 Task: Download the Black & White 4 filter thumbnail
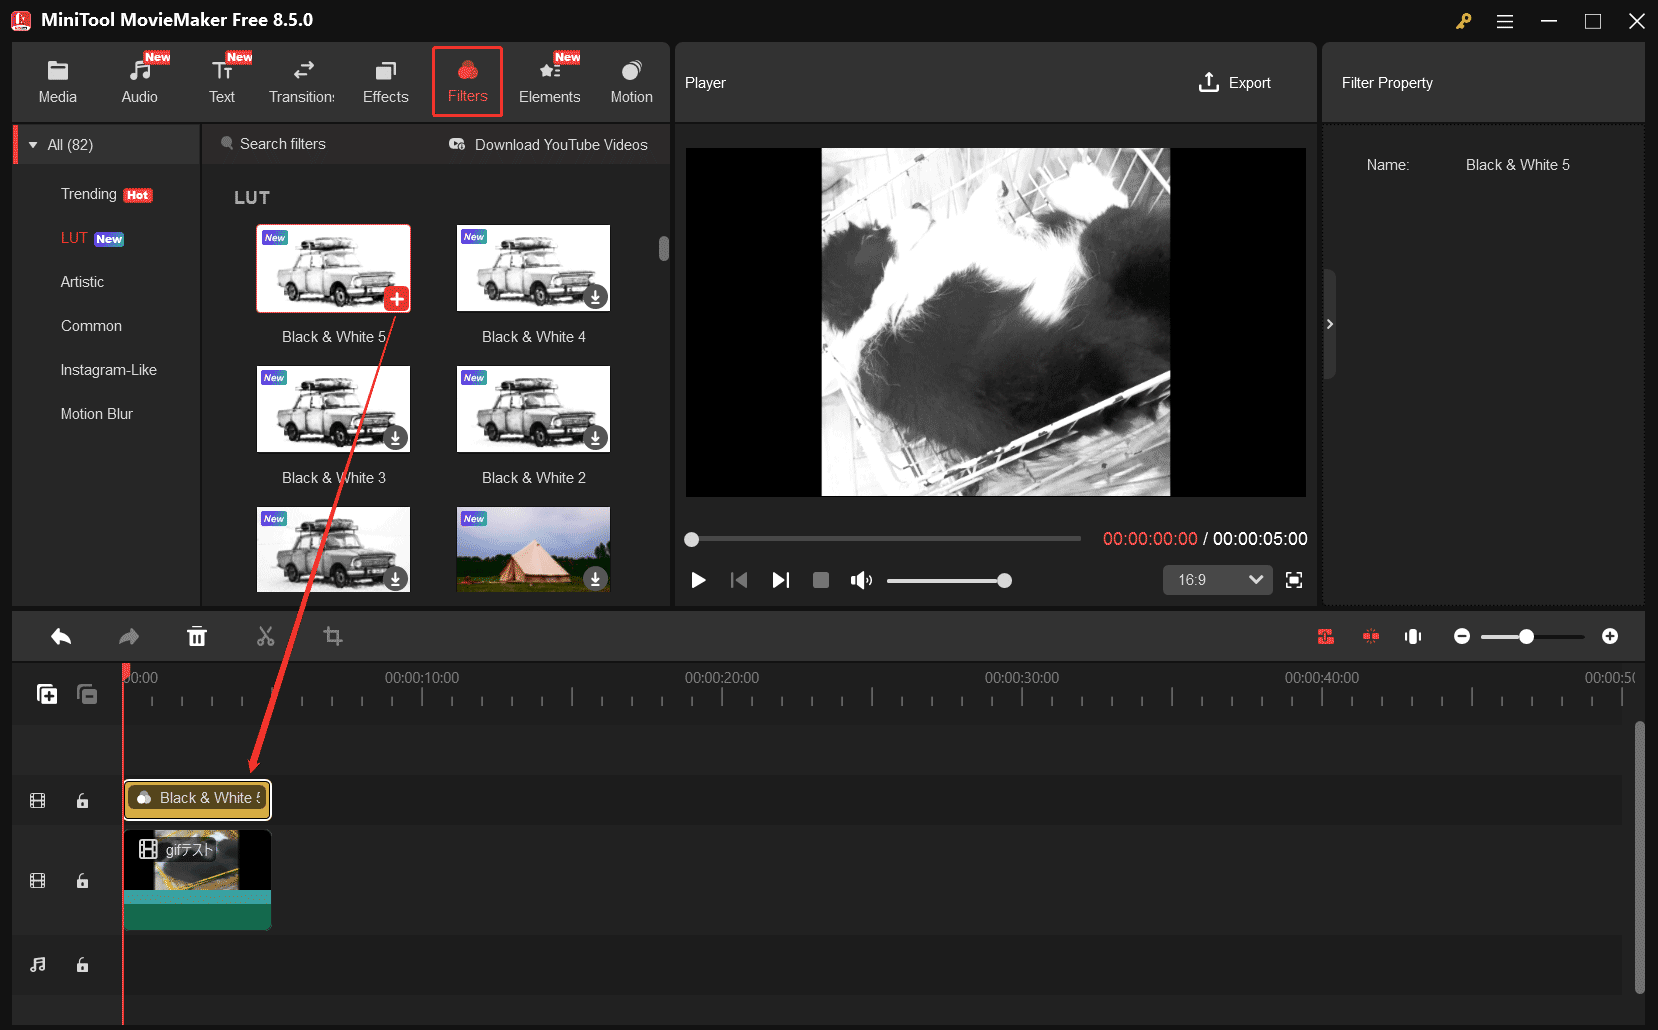(x=594, y=296)
